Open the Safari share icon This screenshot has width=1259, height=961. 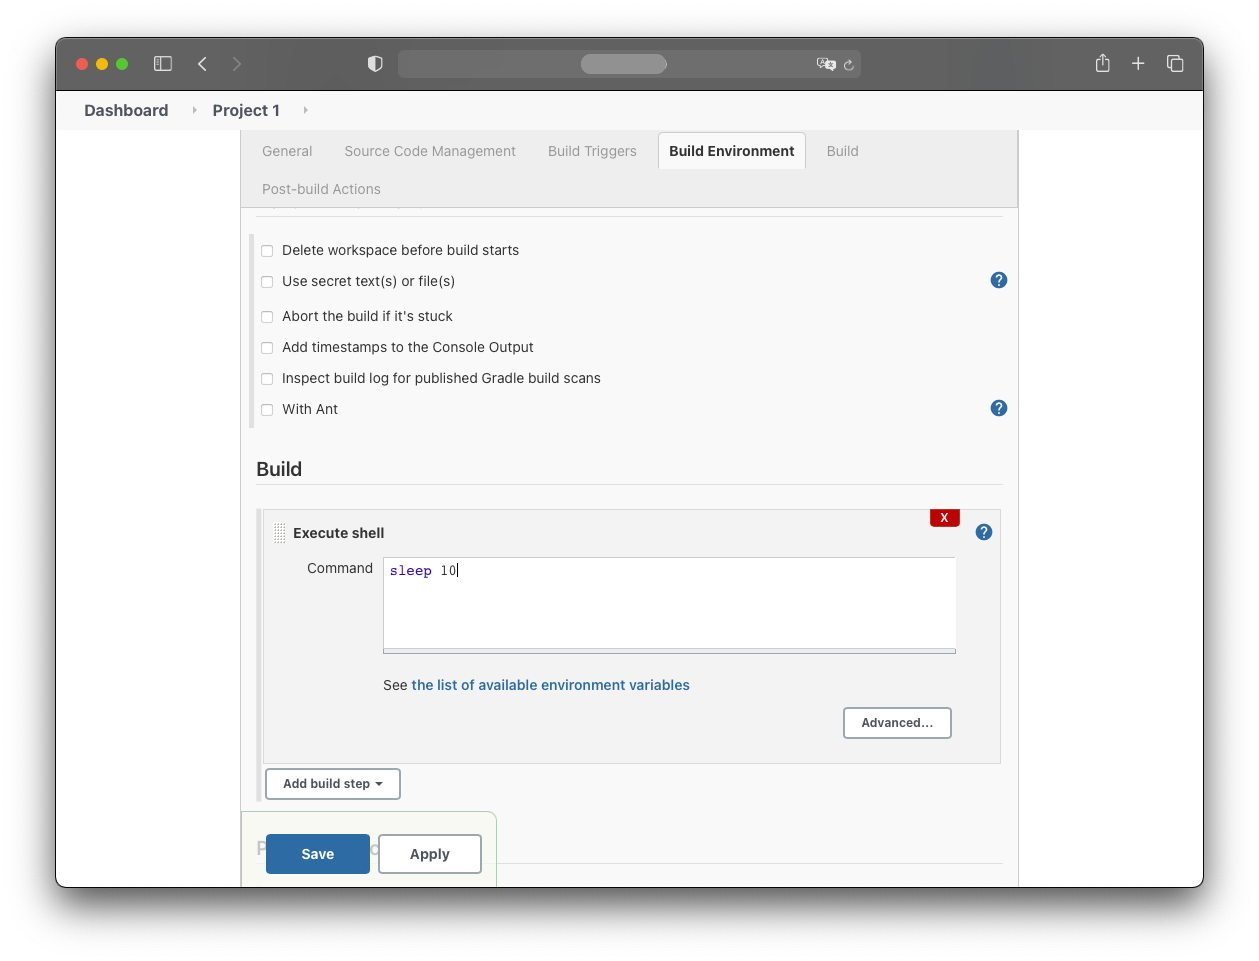click(x=1102, y=64)
